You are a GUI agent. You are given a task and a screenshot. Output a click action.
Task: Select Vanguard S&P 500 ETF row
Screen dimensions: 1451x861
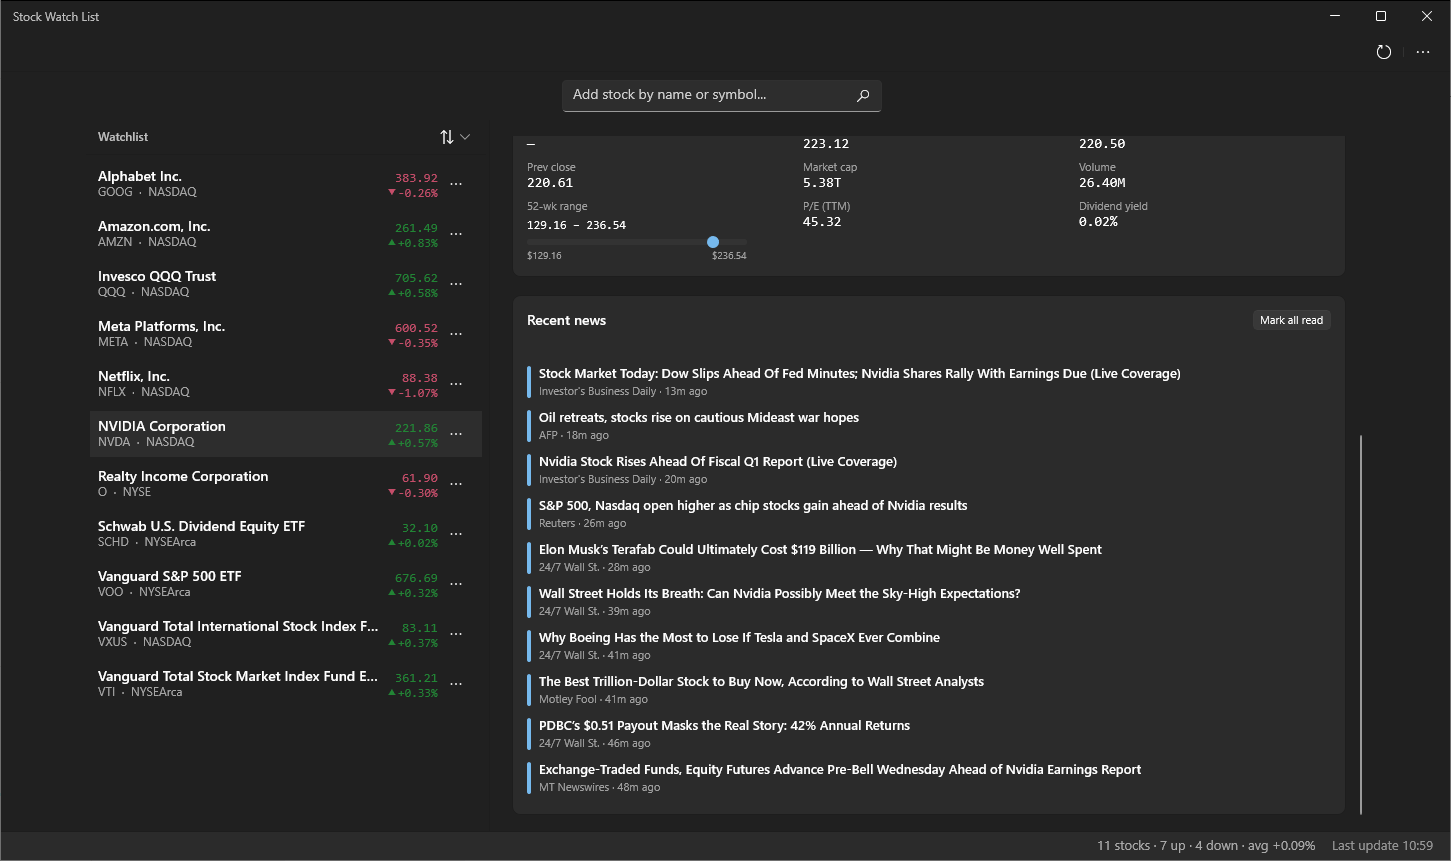[x=286, y=584]
